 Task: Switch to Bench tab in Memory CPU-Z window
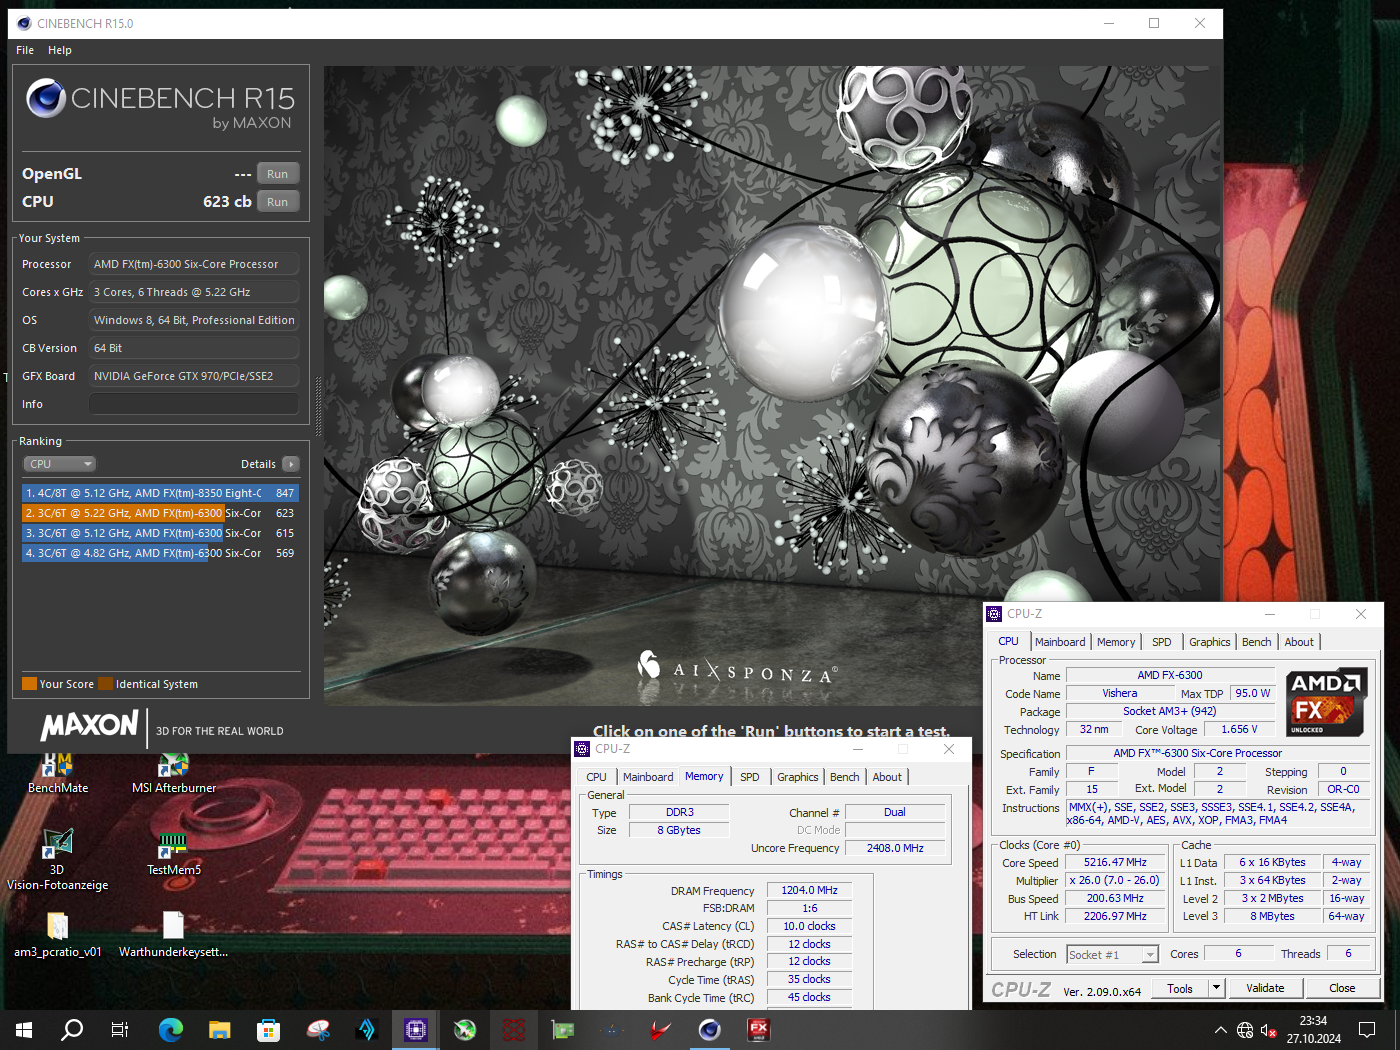point(845,777)
